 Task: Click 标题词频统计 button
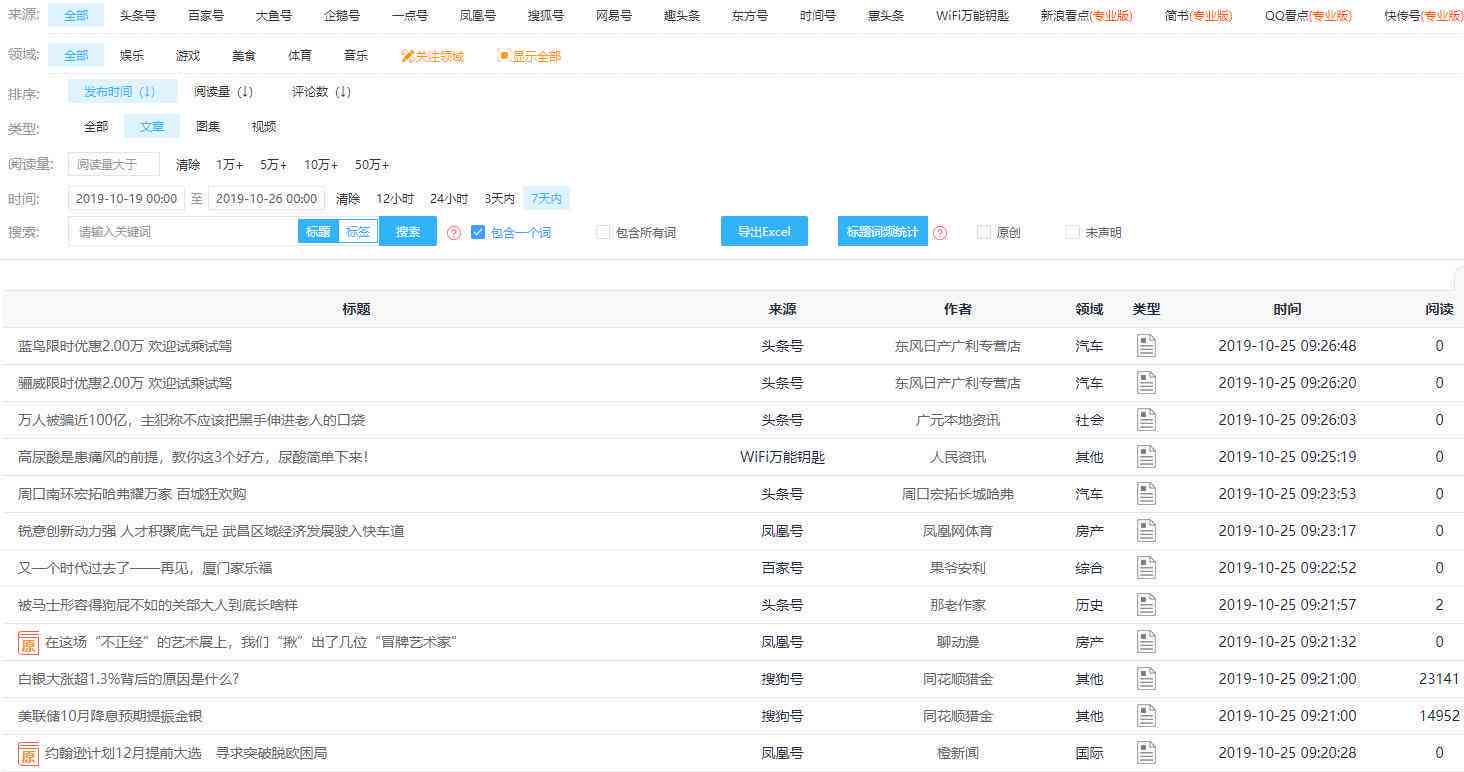pos(882,231)
